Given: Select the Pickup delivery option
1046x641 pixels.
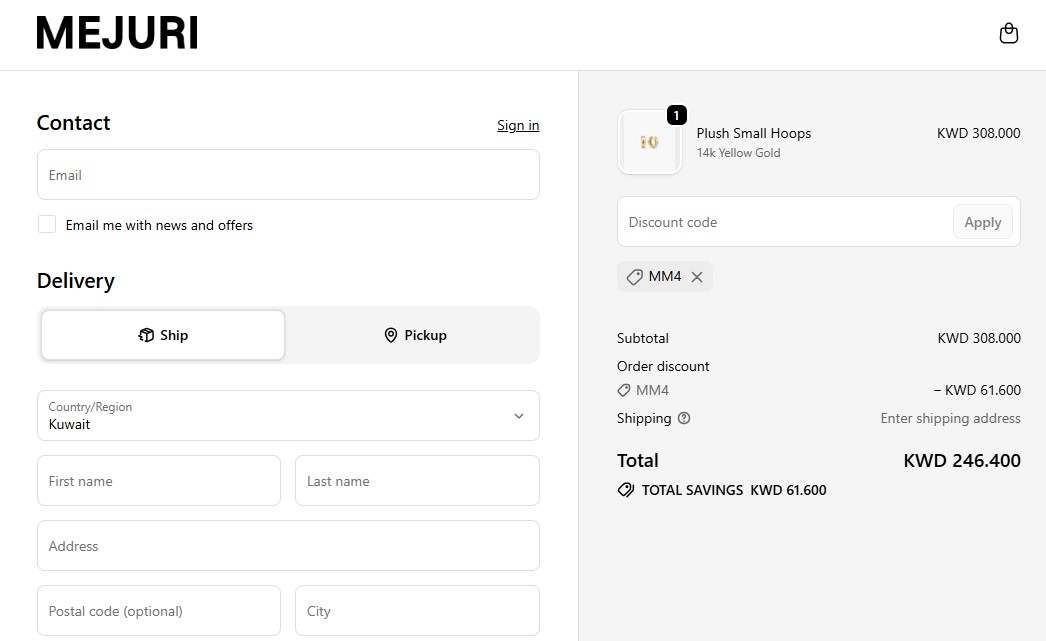Looking at the screenshot, I should point(415,335).
